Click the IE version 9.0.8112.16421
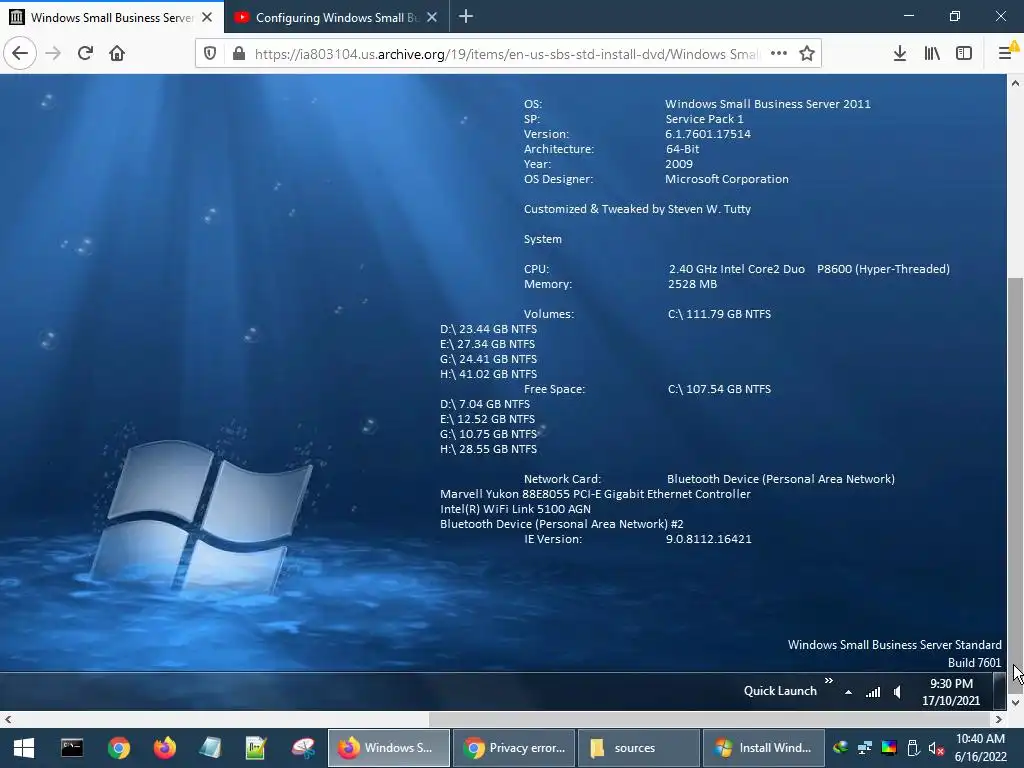Viewport: 1024px width, 768px height. tap(709, 539)
